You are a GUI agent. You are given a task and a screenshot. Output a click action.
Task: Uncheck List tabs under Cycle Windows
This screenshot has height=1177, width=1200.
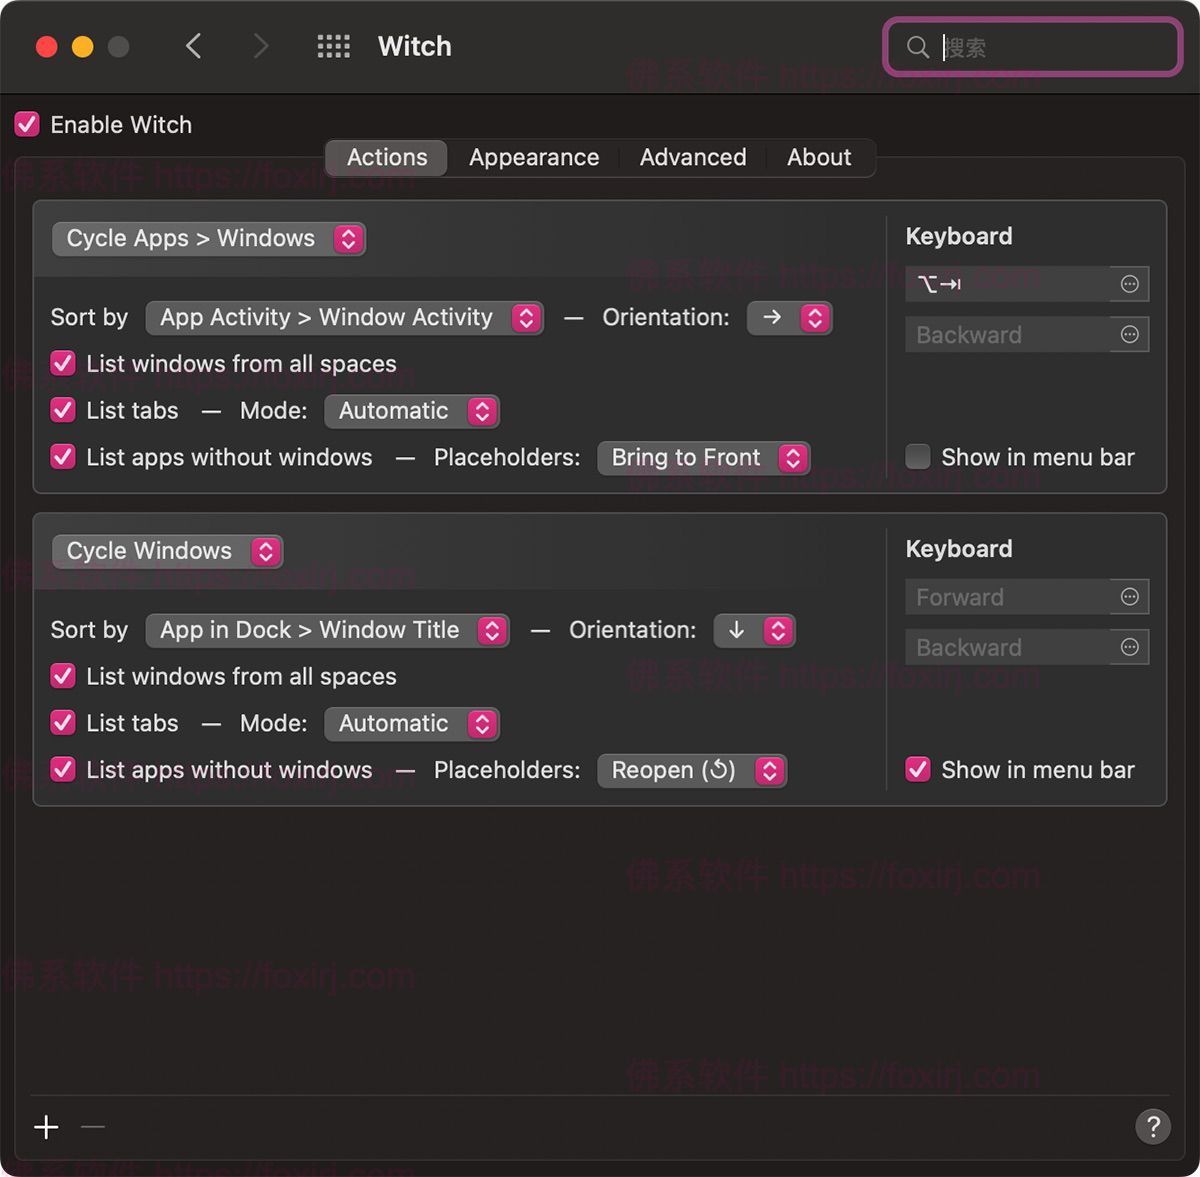pyautogui.click(x=63, y=723)
